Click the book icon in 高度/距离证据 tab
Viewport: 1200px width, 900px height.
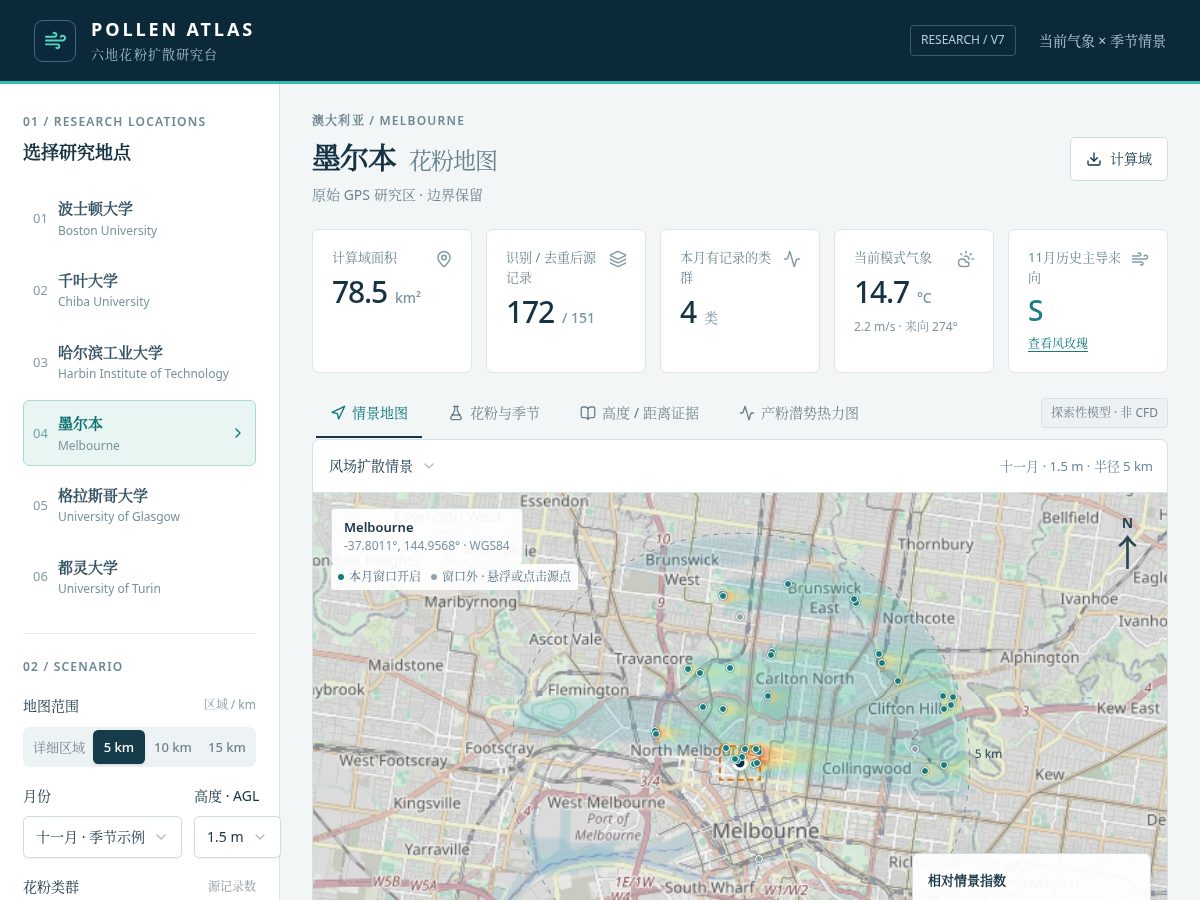click(x=588, y=413)
